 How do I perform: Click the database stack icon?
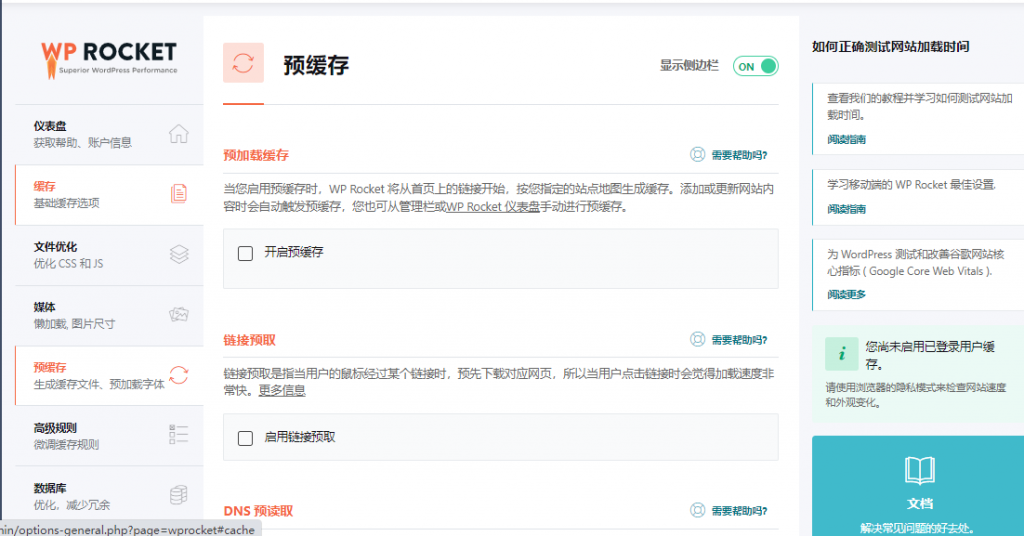coord(179,495)
